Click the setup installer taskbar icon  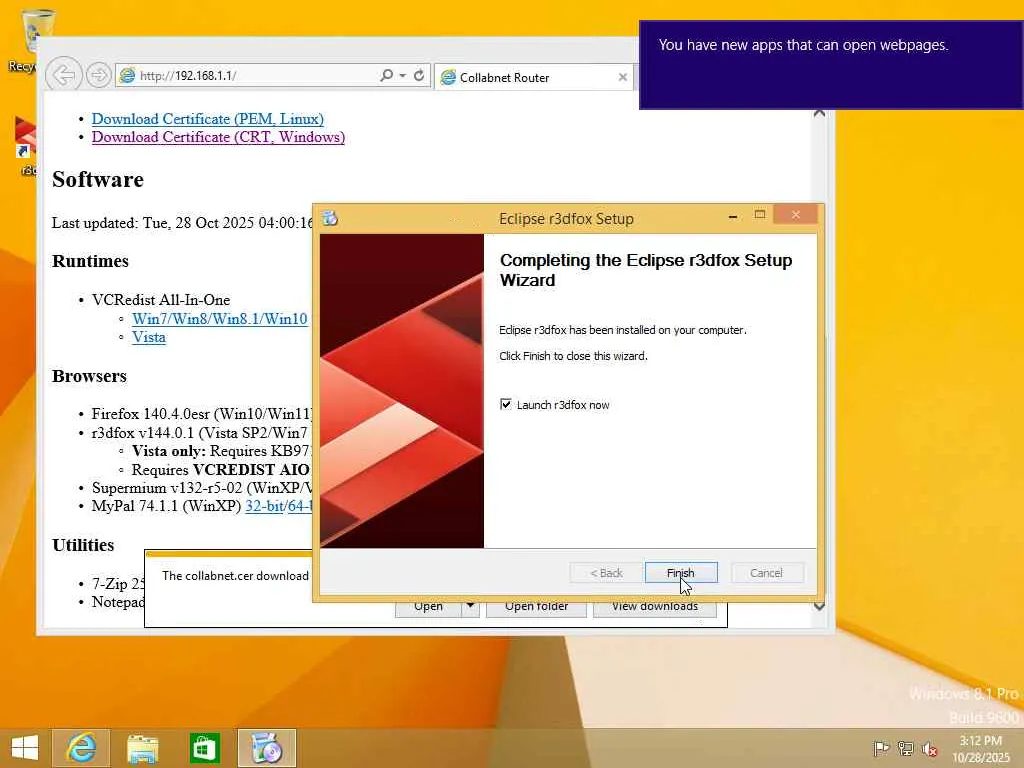(266, 748)
